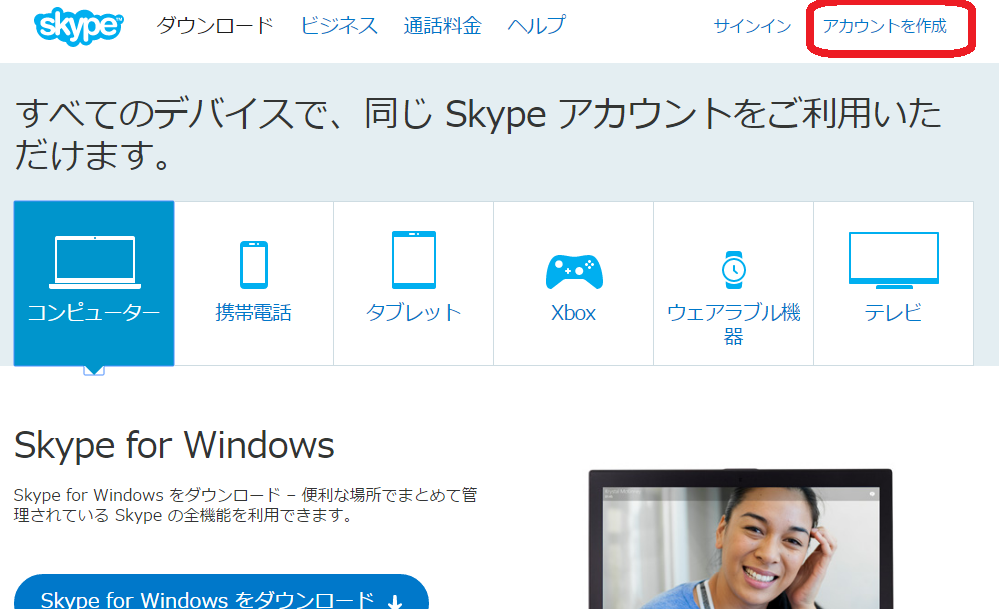
Task: Click Skype for Windows をダウンロード button
Action: (x=221, y=592)
